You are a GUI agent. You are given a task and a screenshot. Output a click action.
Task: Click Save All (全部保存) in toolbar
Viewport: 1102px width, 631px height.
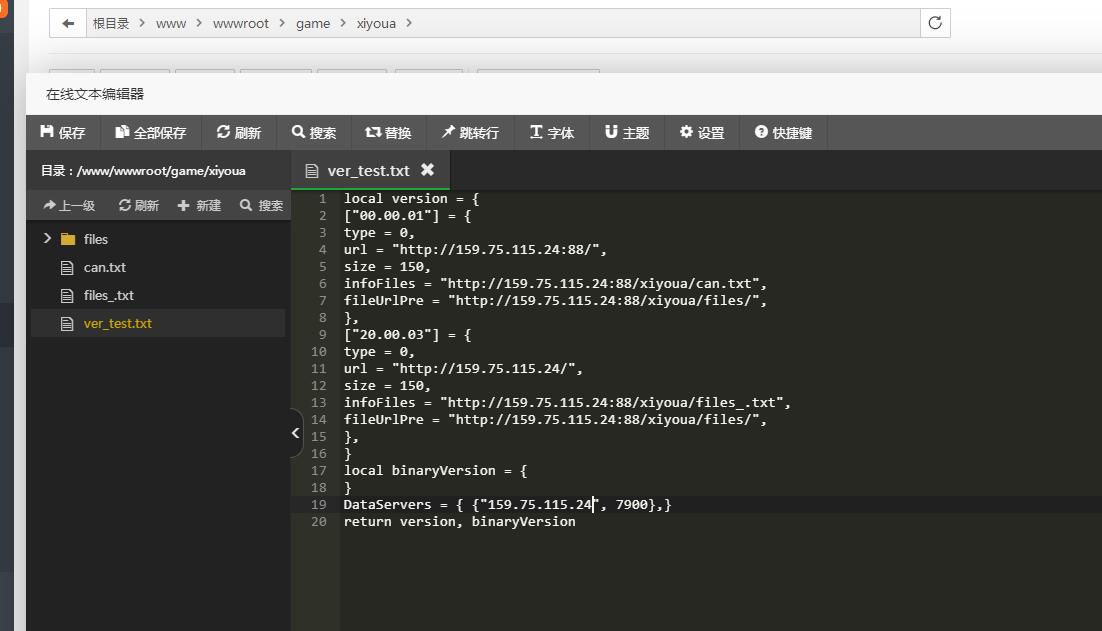coord(151,132)
